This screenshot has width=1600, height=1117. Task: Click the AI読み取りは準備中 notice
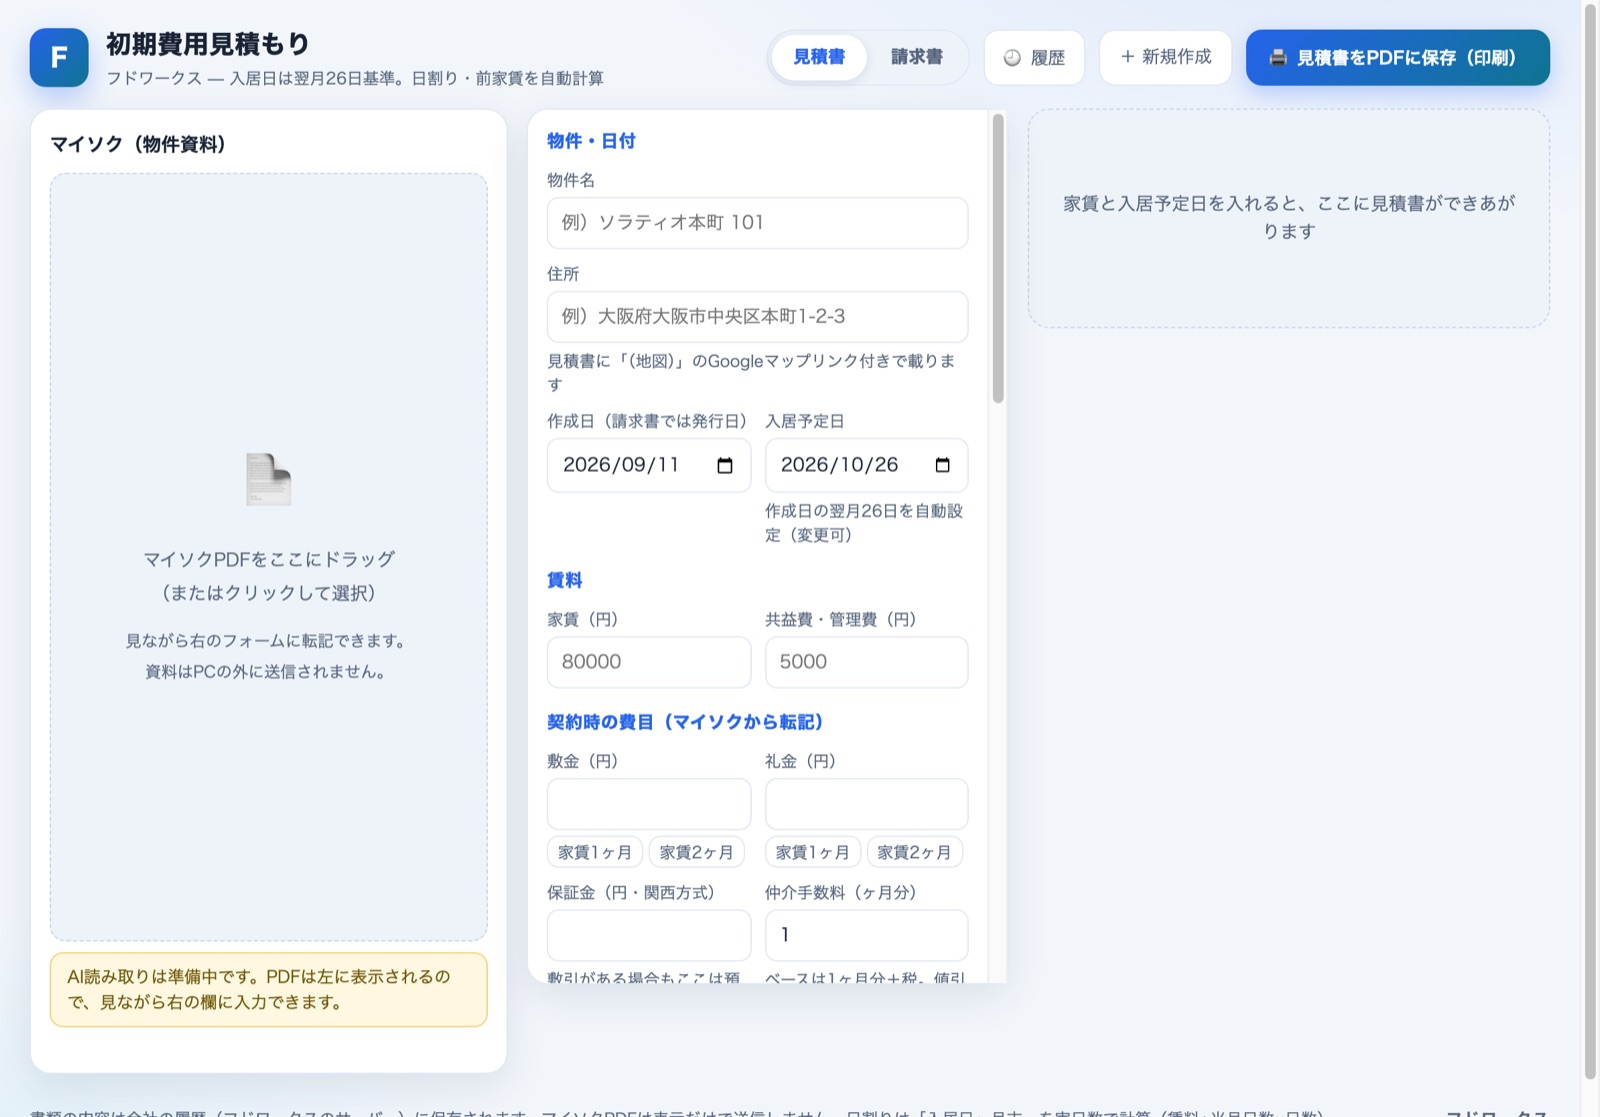point(269,990)
